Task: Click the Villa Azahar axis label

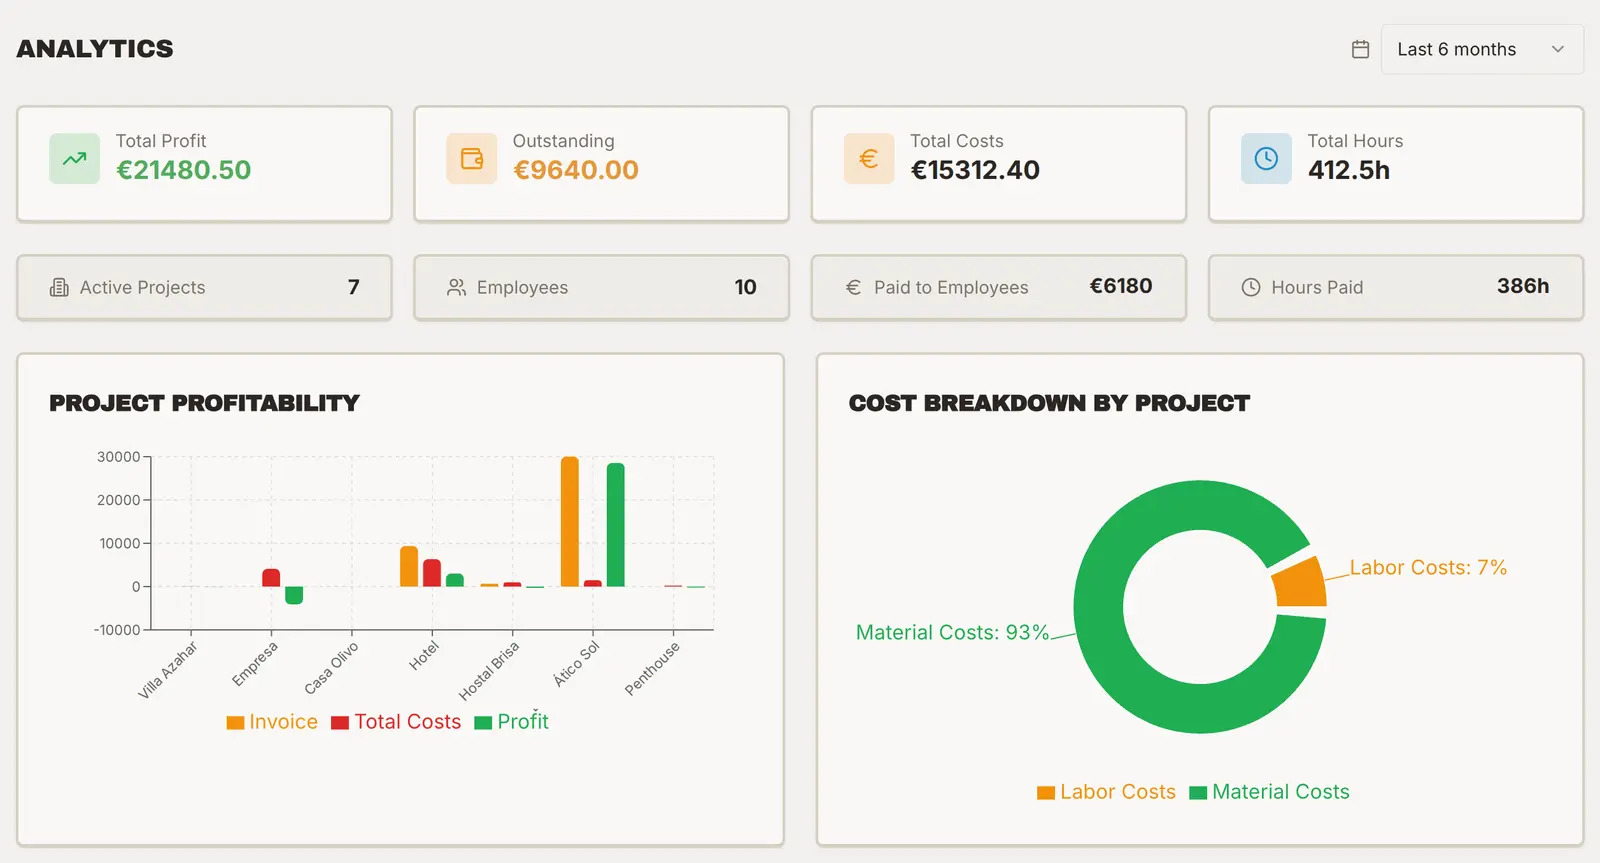Action: (x=168, y=670)
